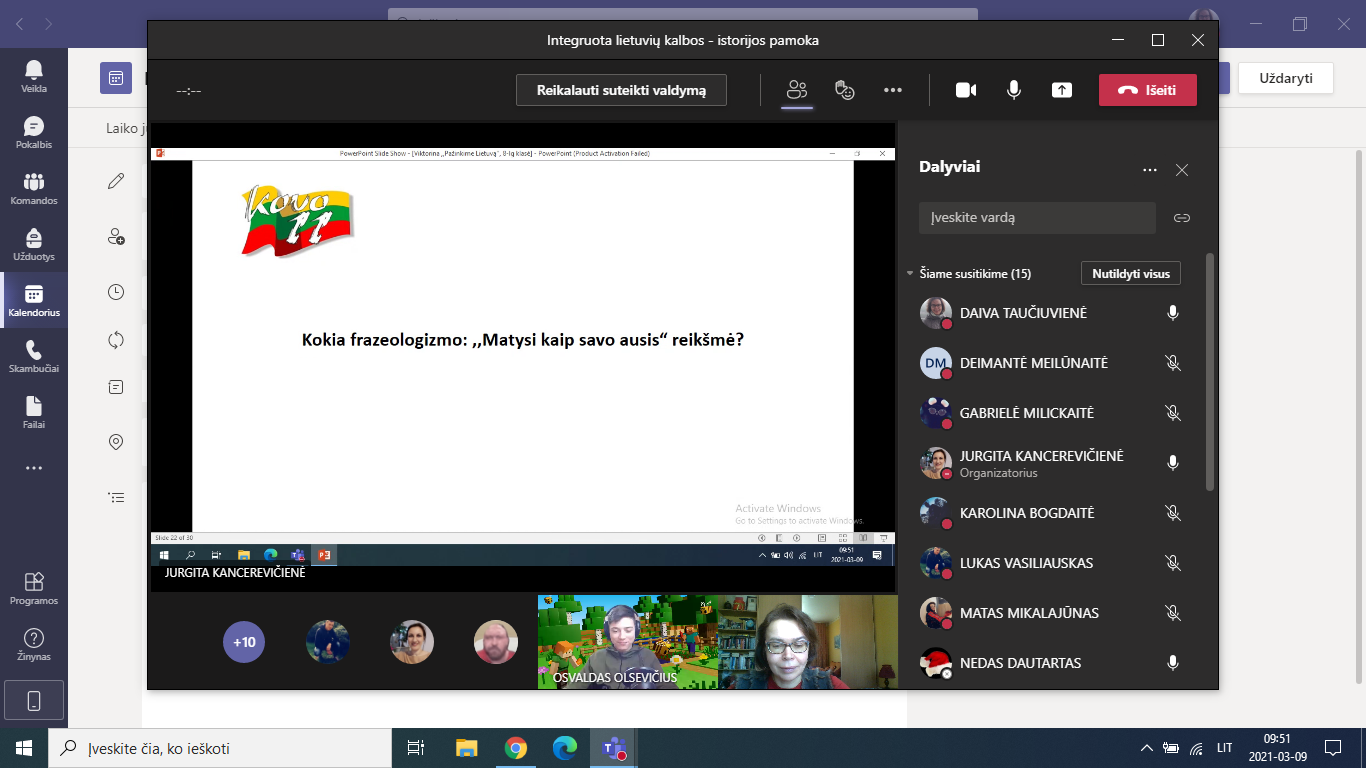The height and width of the screenshot is (768, 1366).
Task: Open Programos apps store
Action: [34, 588]
